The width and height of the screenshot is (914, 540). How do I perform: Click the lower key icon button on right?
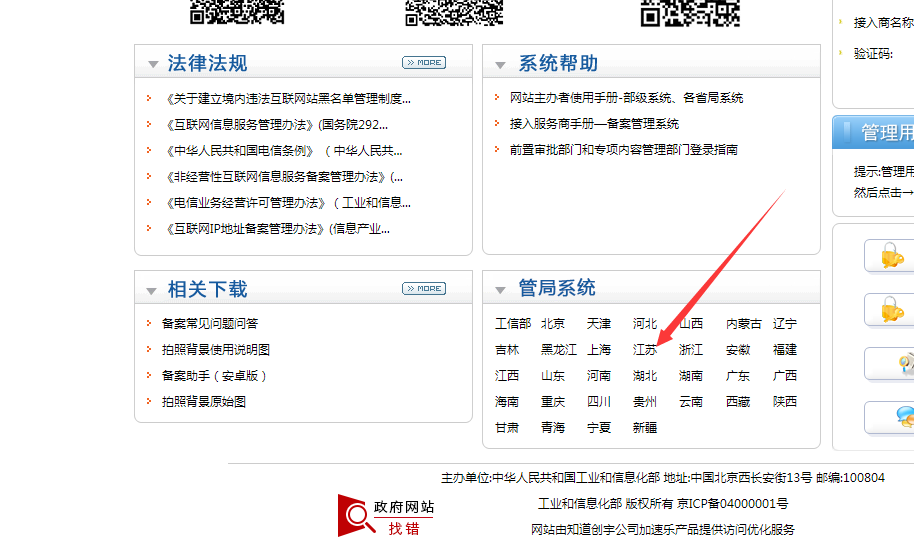point(890,310)
